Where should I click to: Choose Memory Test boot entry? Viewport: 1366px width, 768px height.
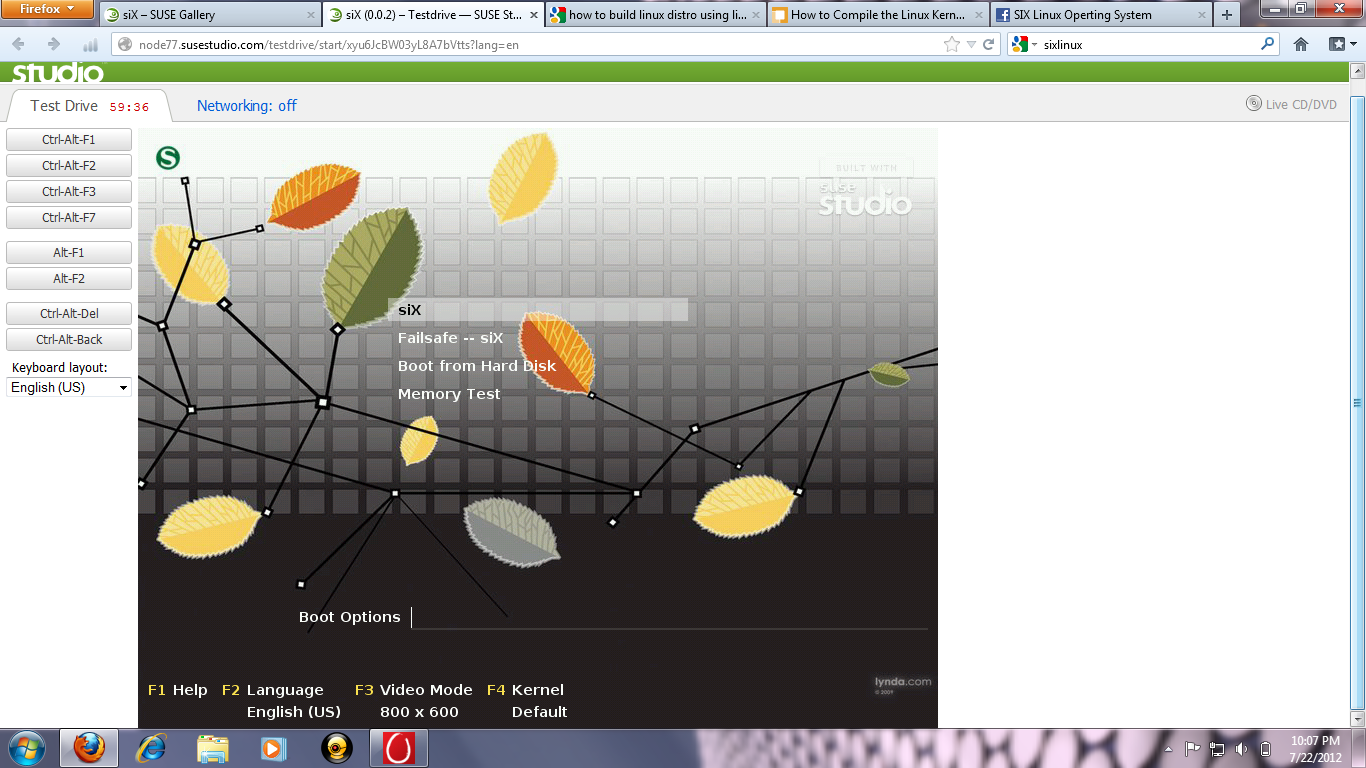tap(449, 394)
